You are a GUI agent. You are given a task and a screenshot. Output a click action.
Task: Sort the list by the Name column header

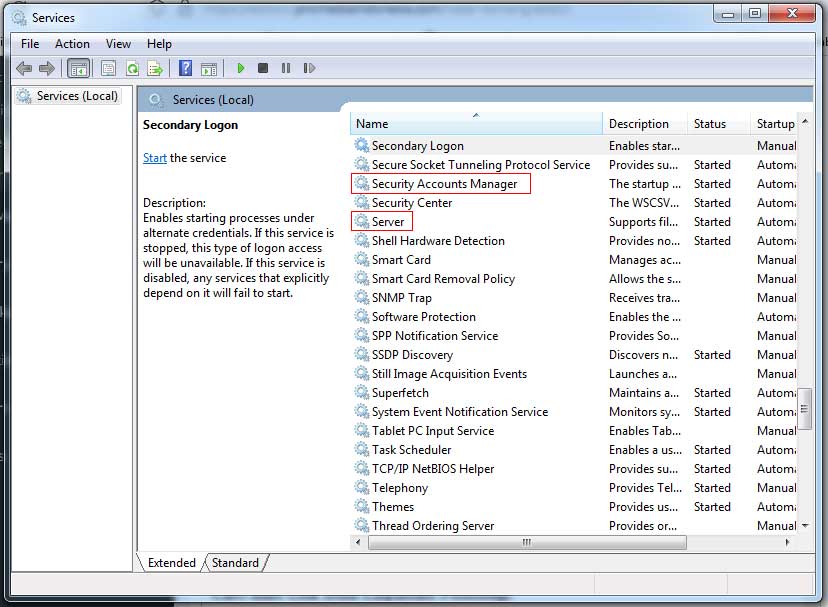coord(475,124)
